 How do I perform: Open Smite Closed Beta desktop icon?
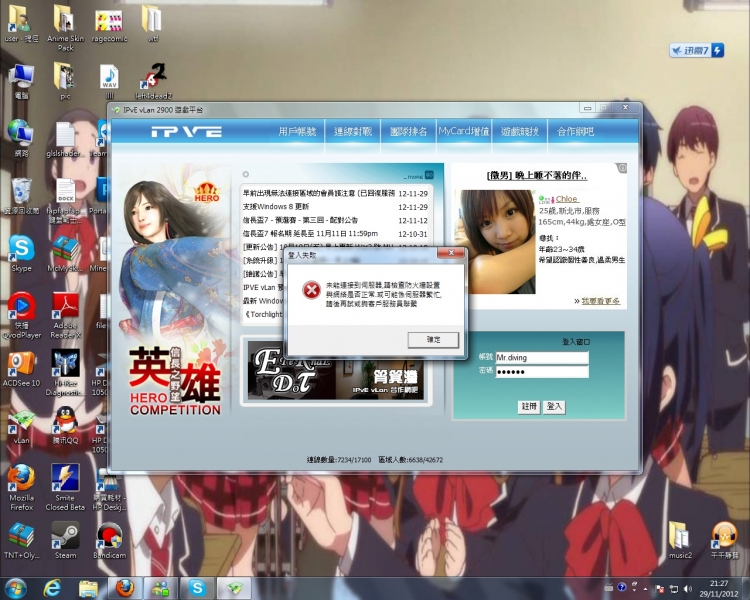coord(65,487)
